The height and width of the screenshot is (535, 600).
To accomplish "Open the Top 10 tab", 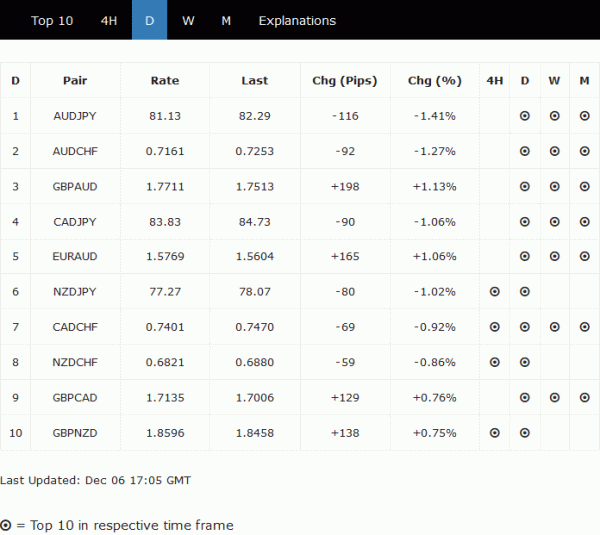I will coord(52,20).
